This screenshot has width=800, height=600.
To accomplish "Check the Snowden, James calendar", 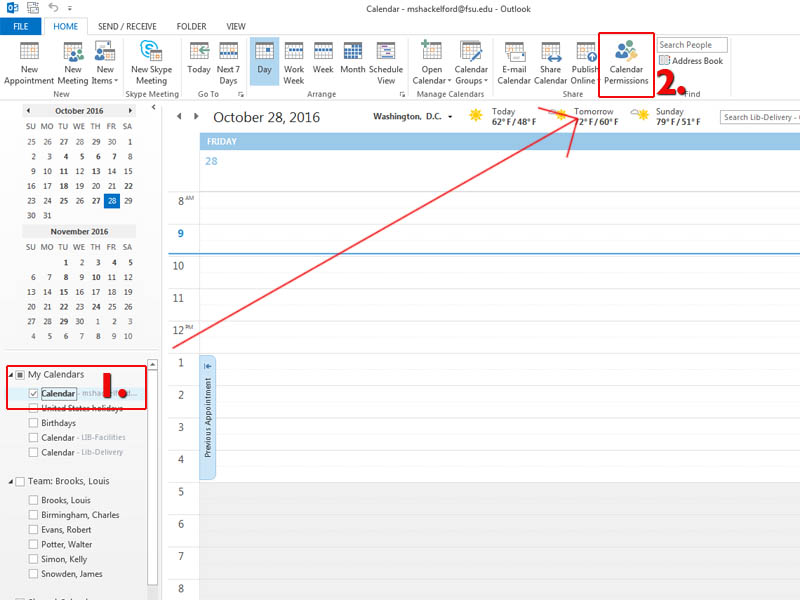I will click(x=33, y=574).
